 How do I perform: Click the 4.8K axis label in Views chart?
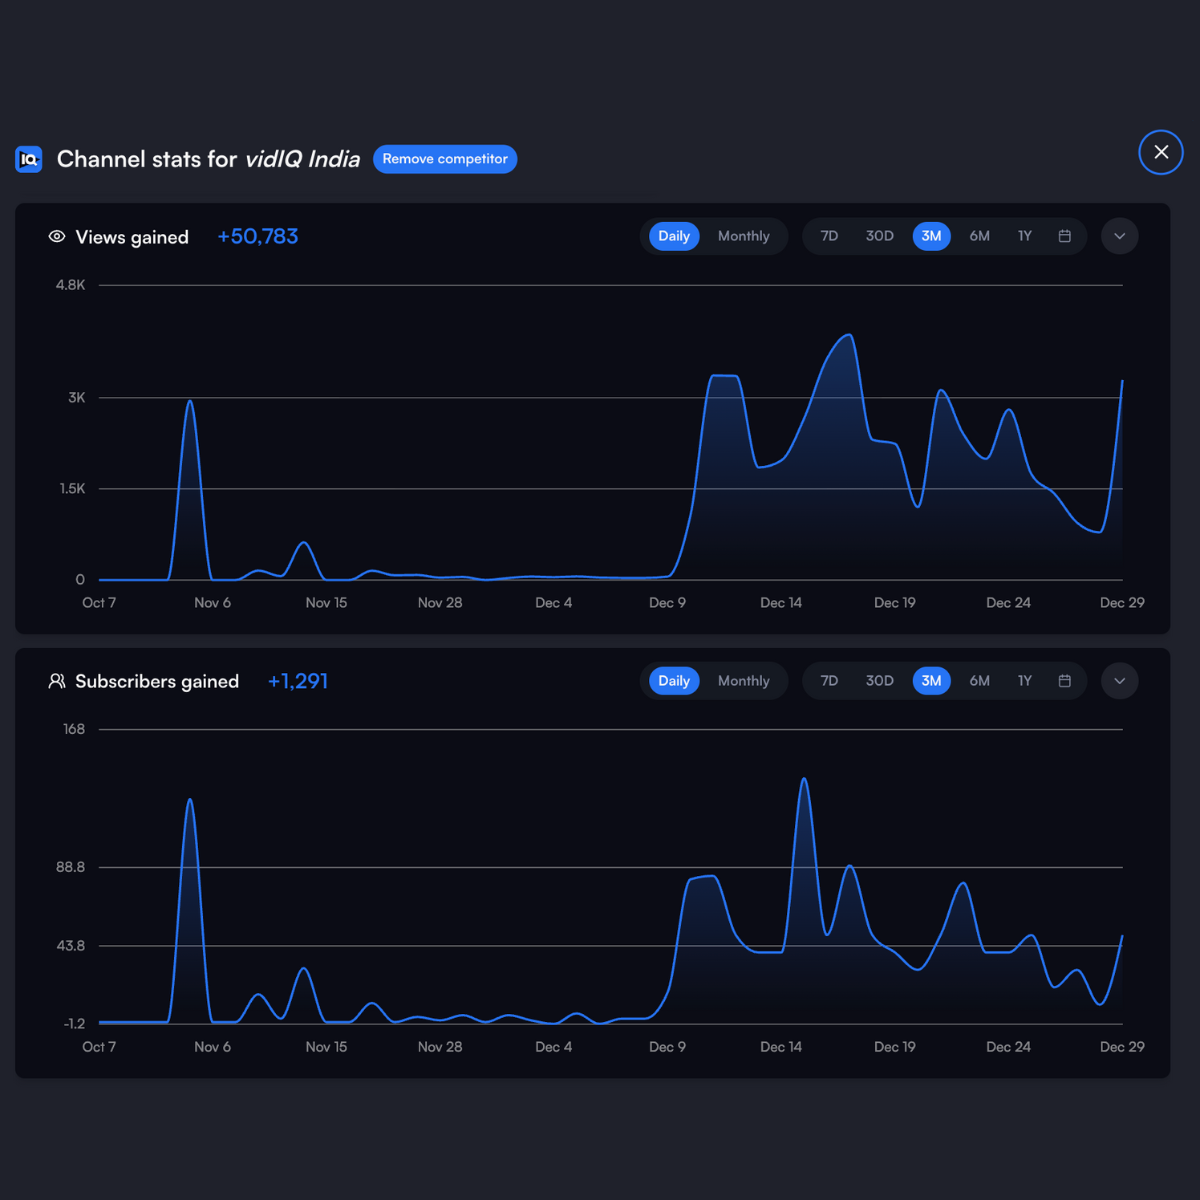point(71,285)
